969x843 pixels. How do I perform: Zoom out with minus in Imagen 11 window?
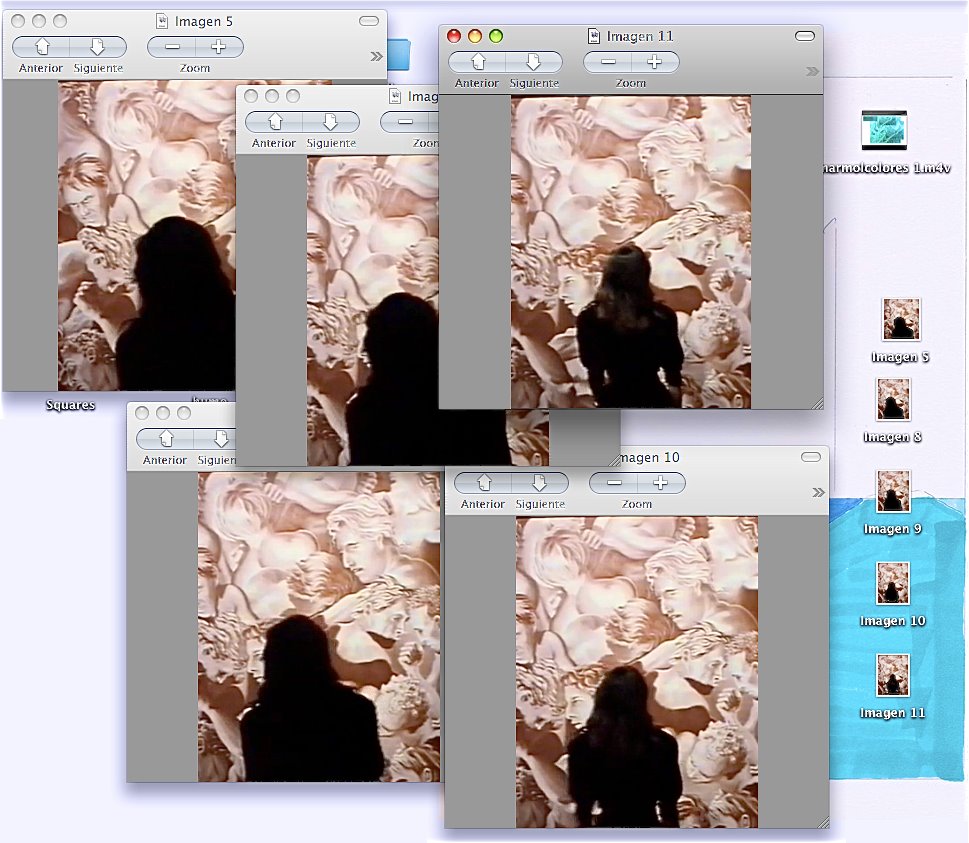607,62
